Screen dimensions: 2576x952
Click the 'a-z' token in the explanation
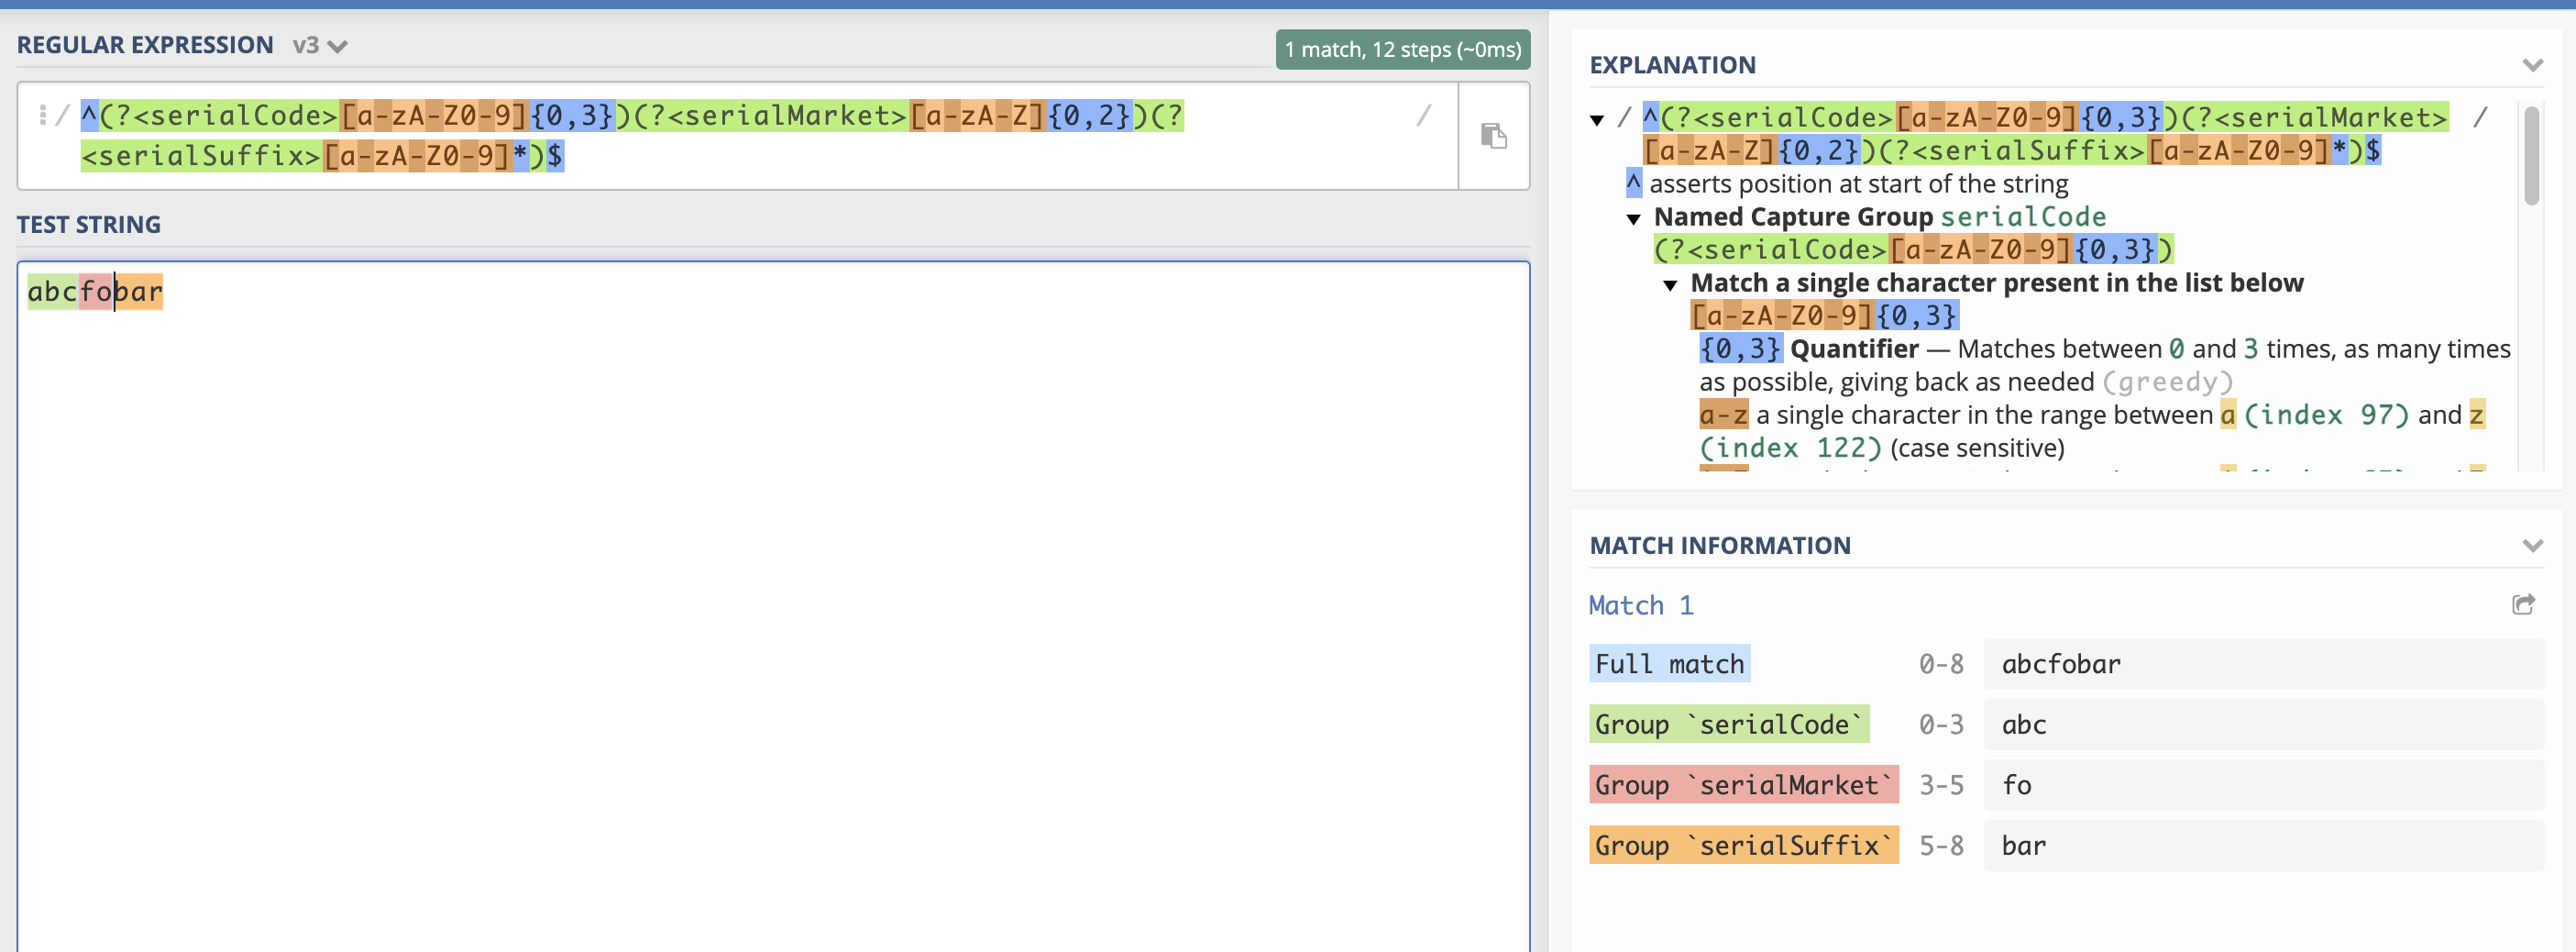(x=1723, y=415)
